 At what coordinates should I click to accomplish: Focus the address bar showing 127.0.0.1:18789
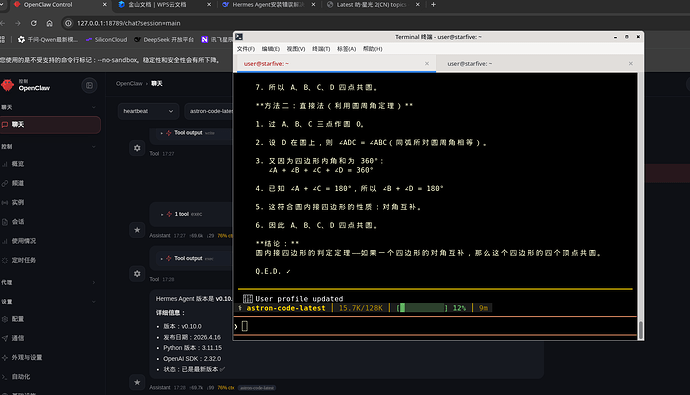(x=128, y=23)
